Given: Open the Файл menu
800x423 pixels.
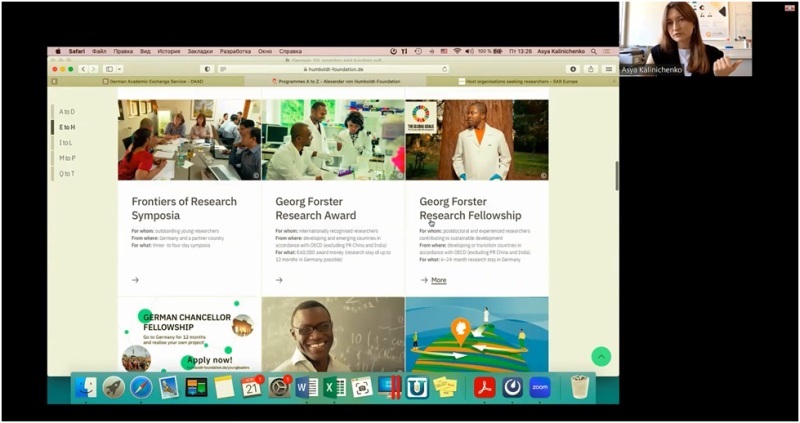Looking at the screenshot, I should tap(99, 51).
